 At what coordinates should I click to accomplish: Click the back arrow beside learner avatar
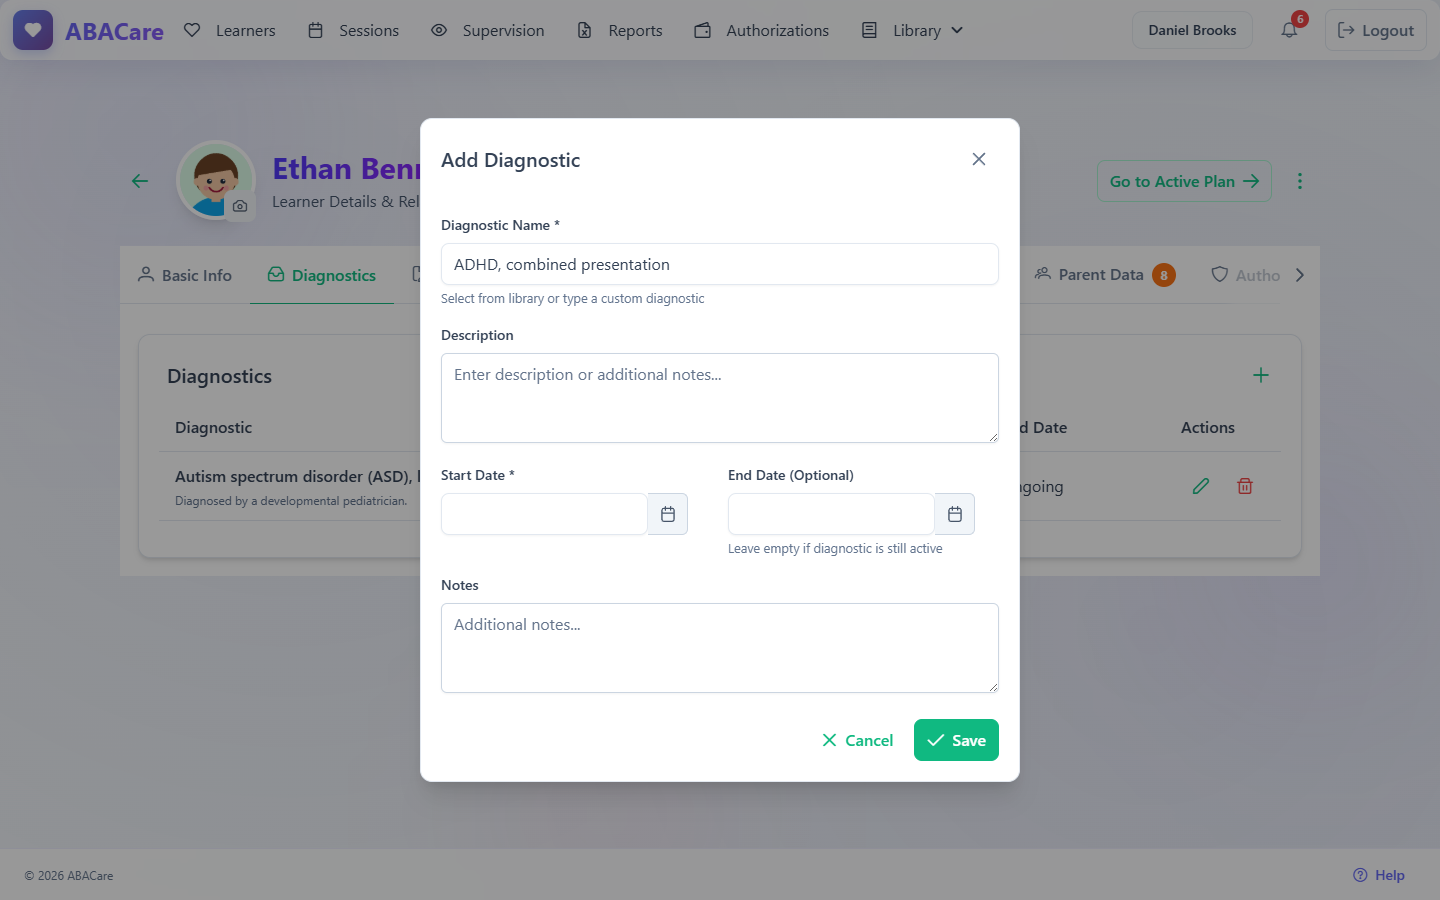(x=140, y=181)
